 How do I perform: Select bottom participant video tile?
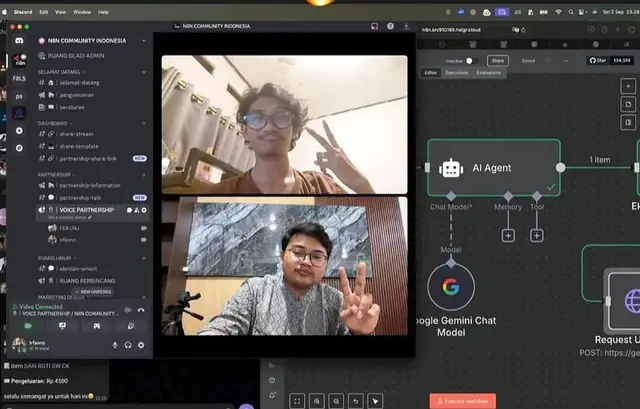pos(284,266)
